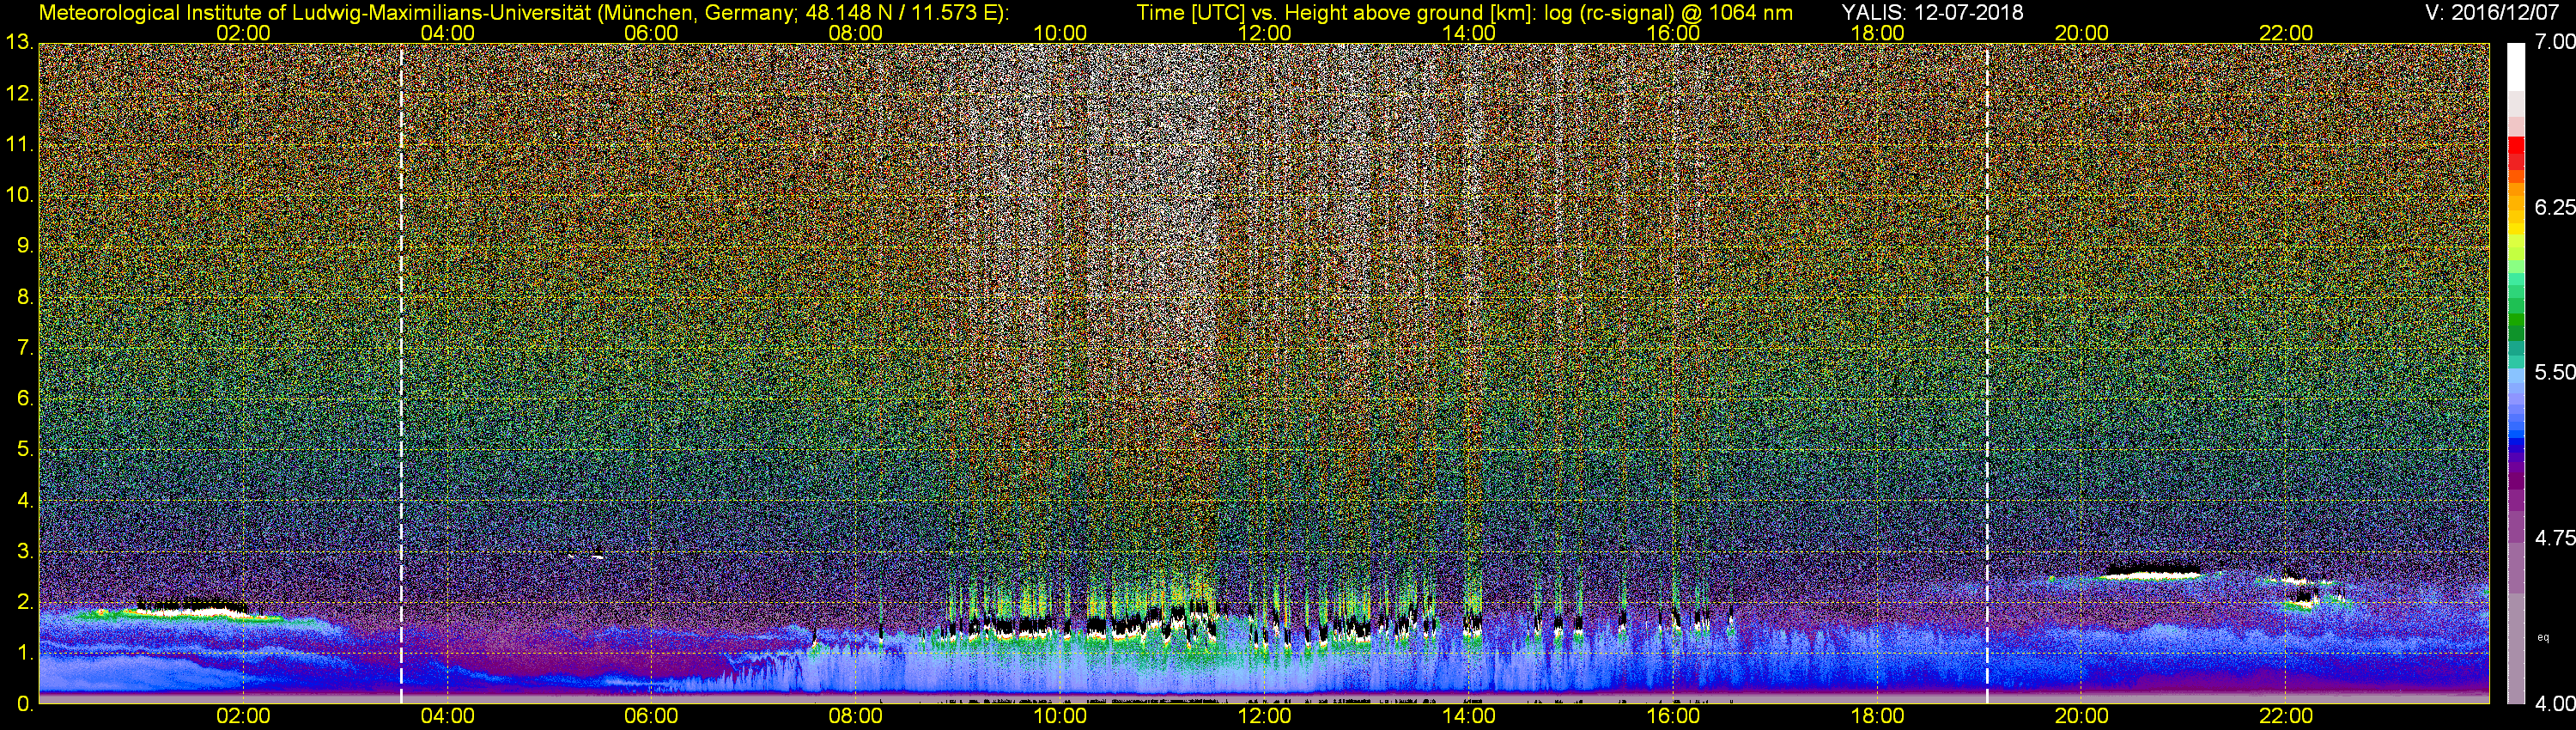This screenshot has height=730, width=2576.
Task: Click the 4.00 colorbar scale label
Action: tap(2554, 704)
